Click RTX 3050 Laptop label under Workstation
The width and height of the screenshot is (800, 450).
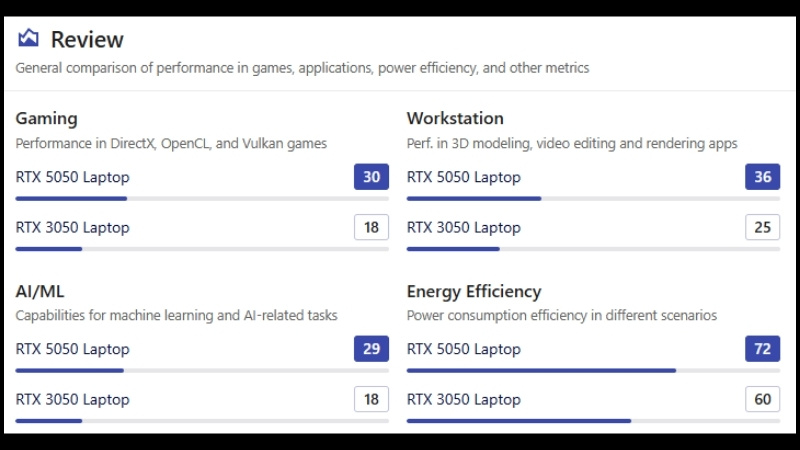coord(464,227)
